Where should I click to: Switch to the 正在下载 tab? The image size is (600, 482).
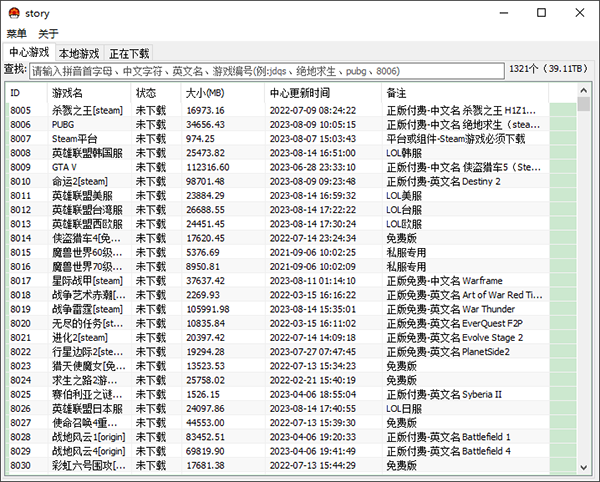point(129,53)
